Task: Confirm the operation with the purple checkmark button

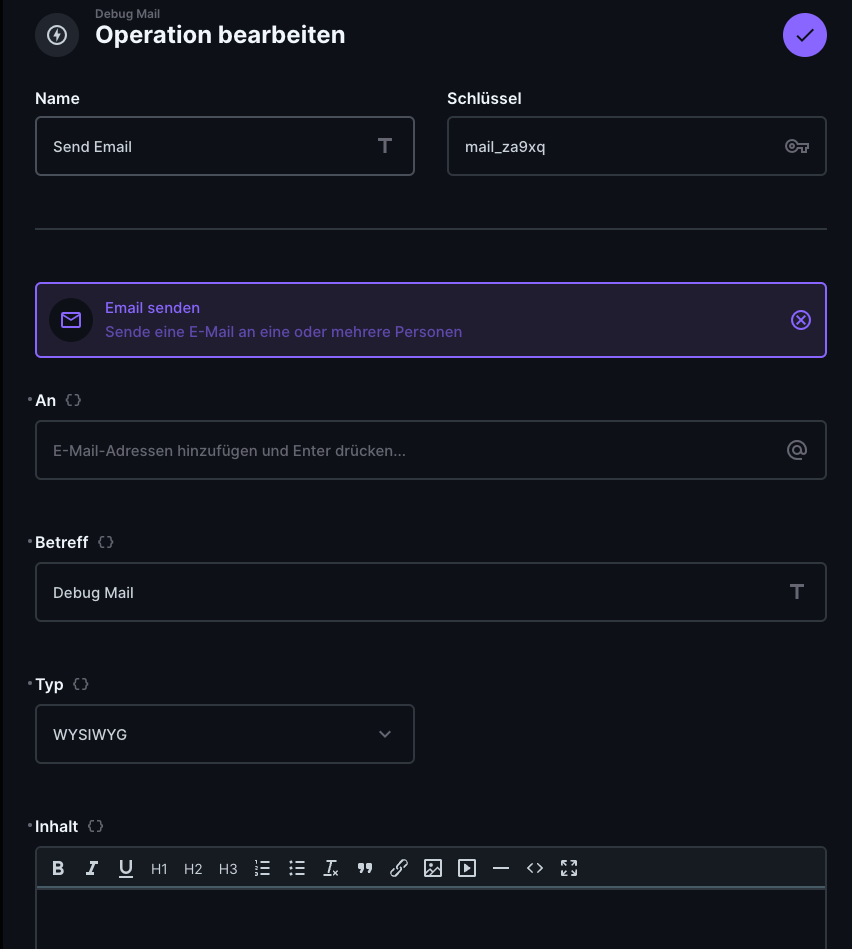Action: (804, 35)
